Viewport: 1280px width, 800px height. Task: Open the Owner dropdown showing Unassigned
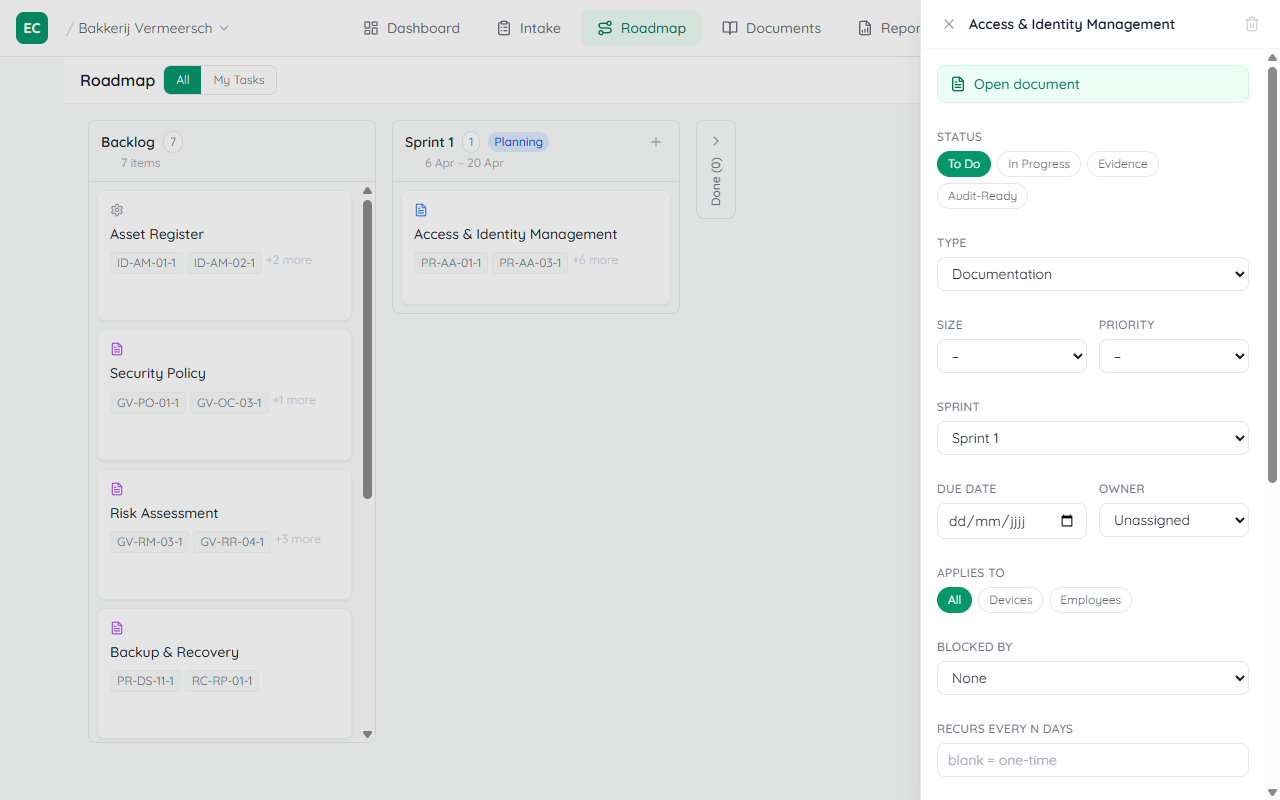(x=1173, y=521)
